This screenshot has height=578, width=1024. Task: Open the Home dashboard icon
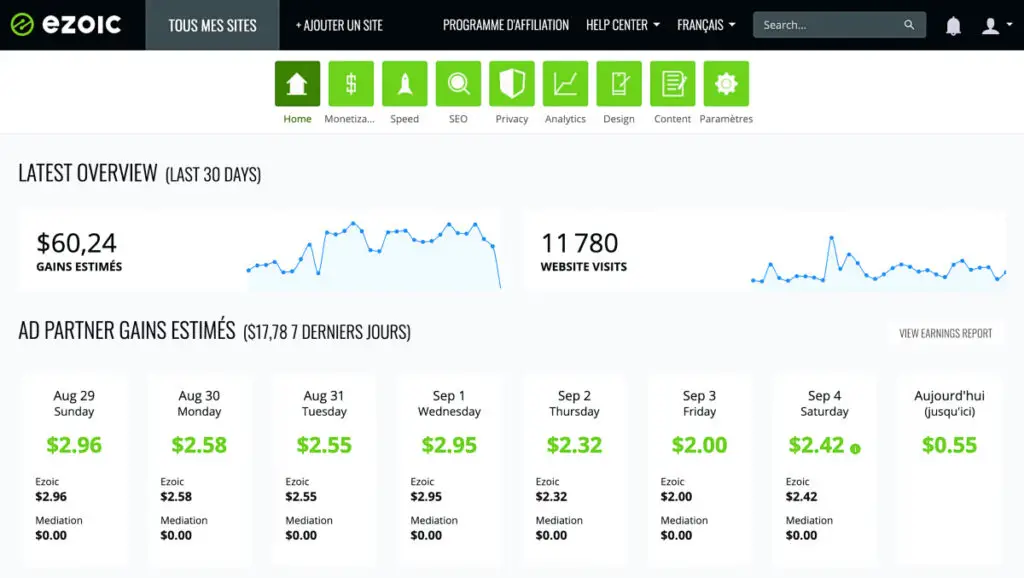tap(297, 84)
